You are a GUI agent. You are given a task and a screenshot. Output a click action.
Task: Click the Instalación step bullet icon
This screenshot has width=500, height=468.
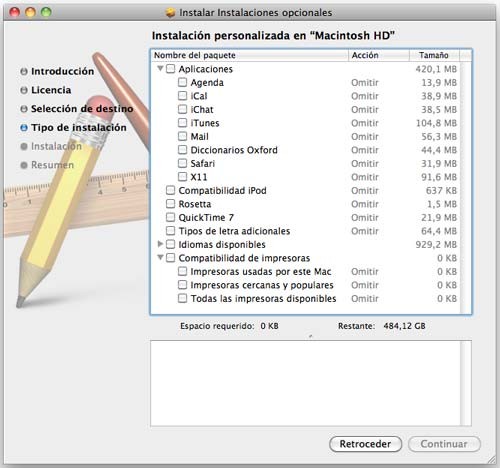24,146
